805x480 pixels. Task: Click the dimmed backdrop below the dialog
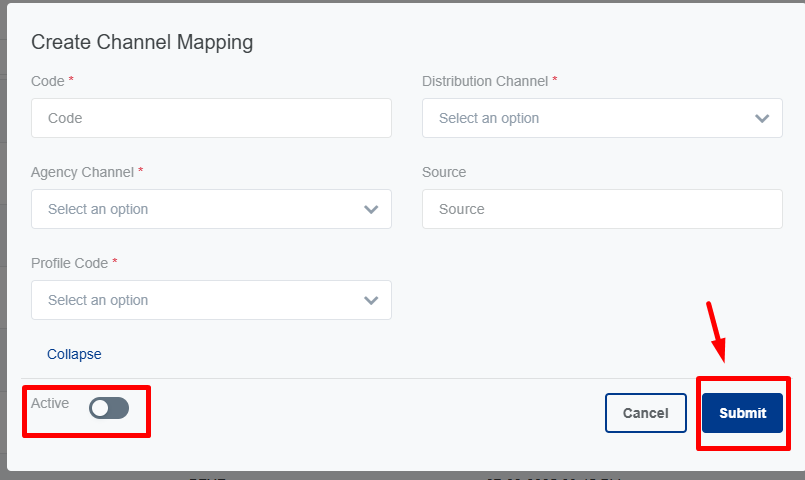click(400, 476)
